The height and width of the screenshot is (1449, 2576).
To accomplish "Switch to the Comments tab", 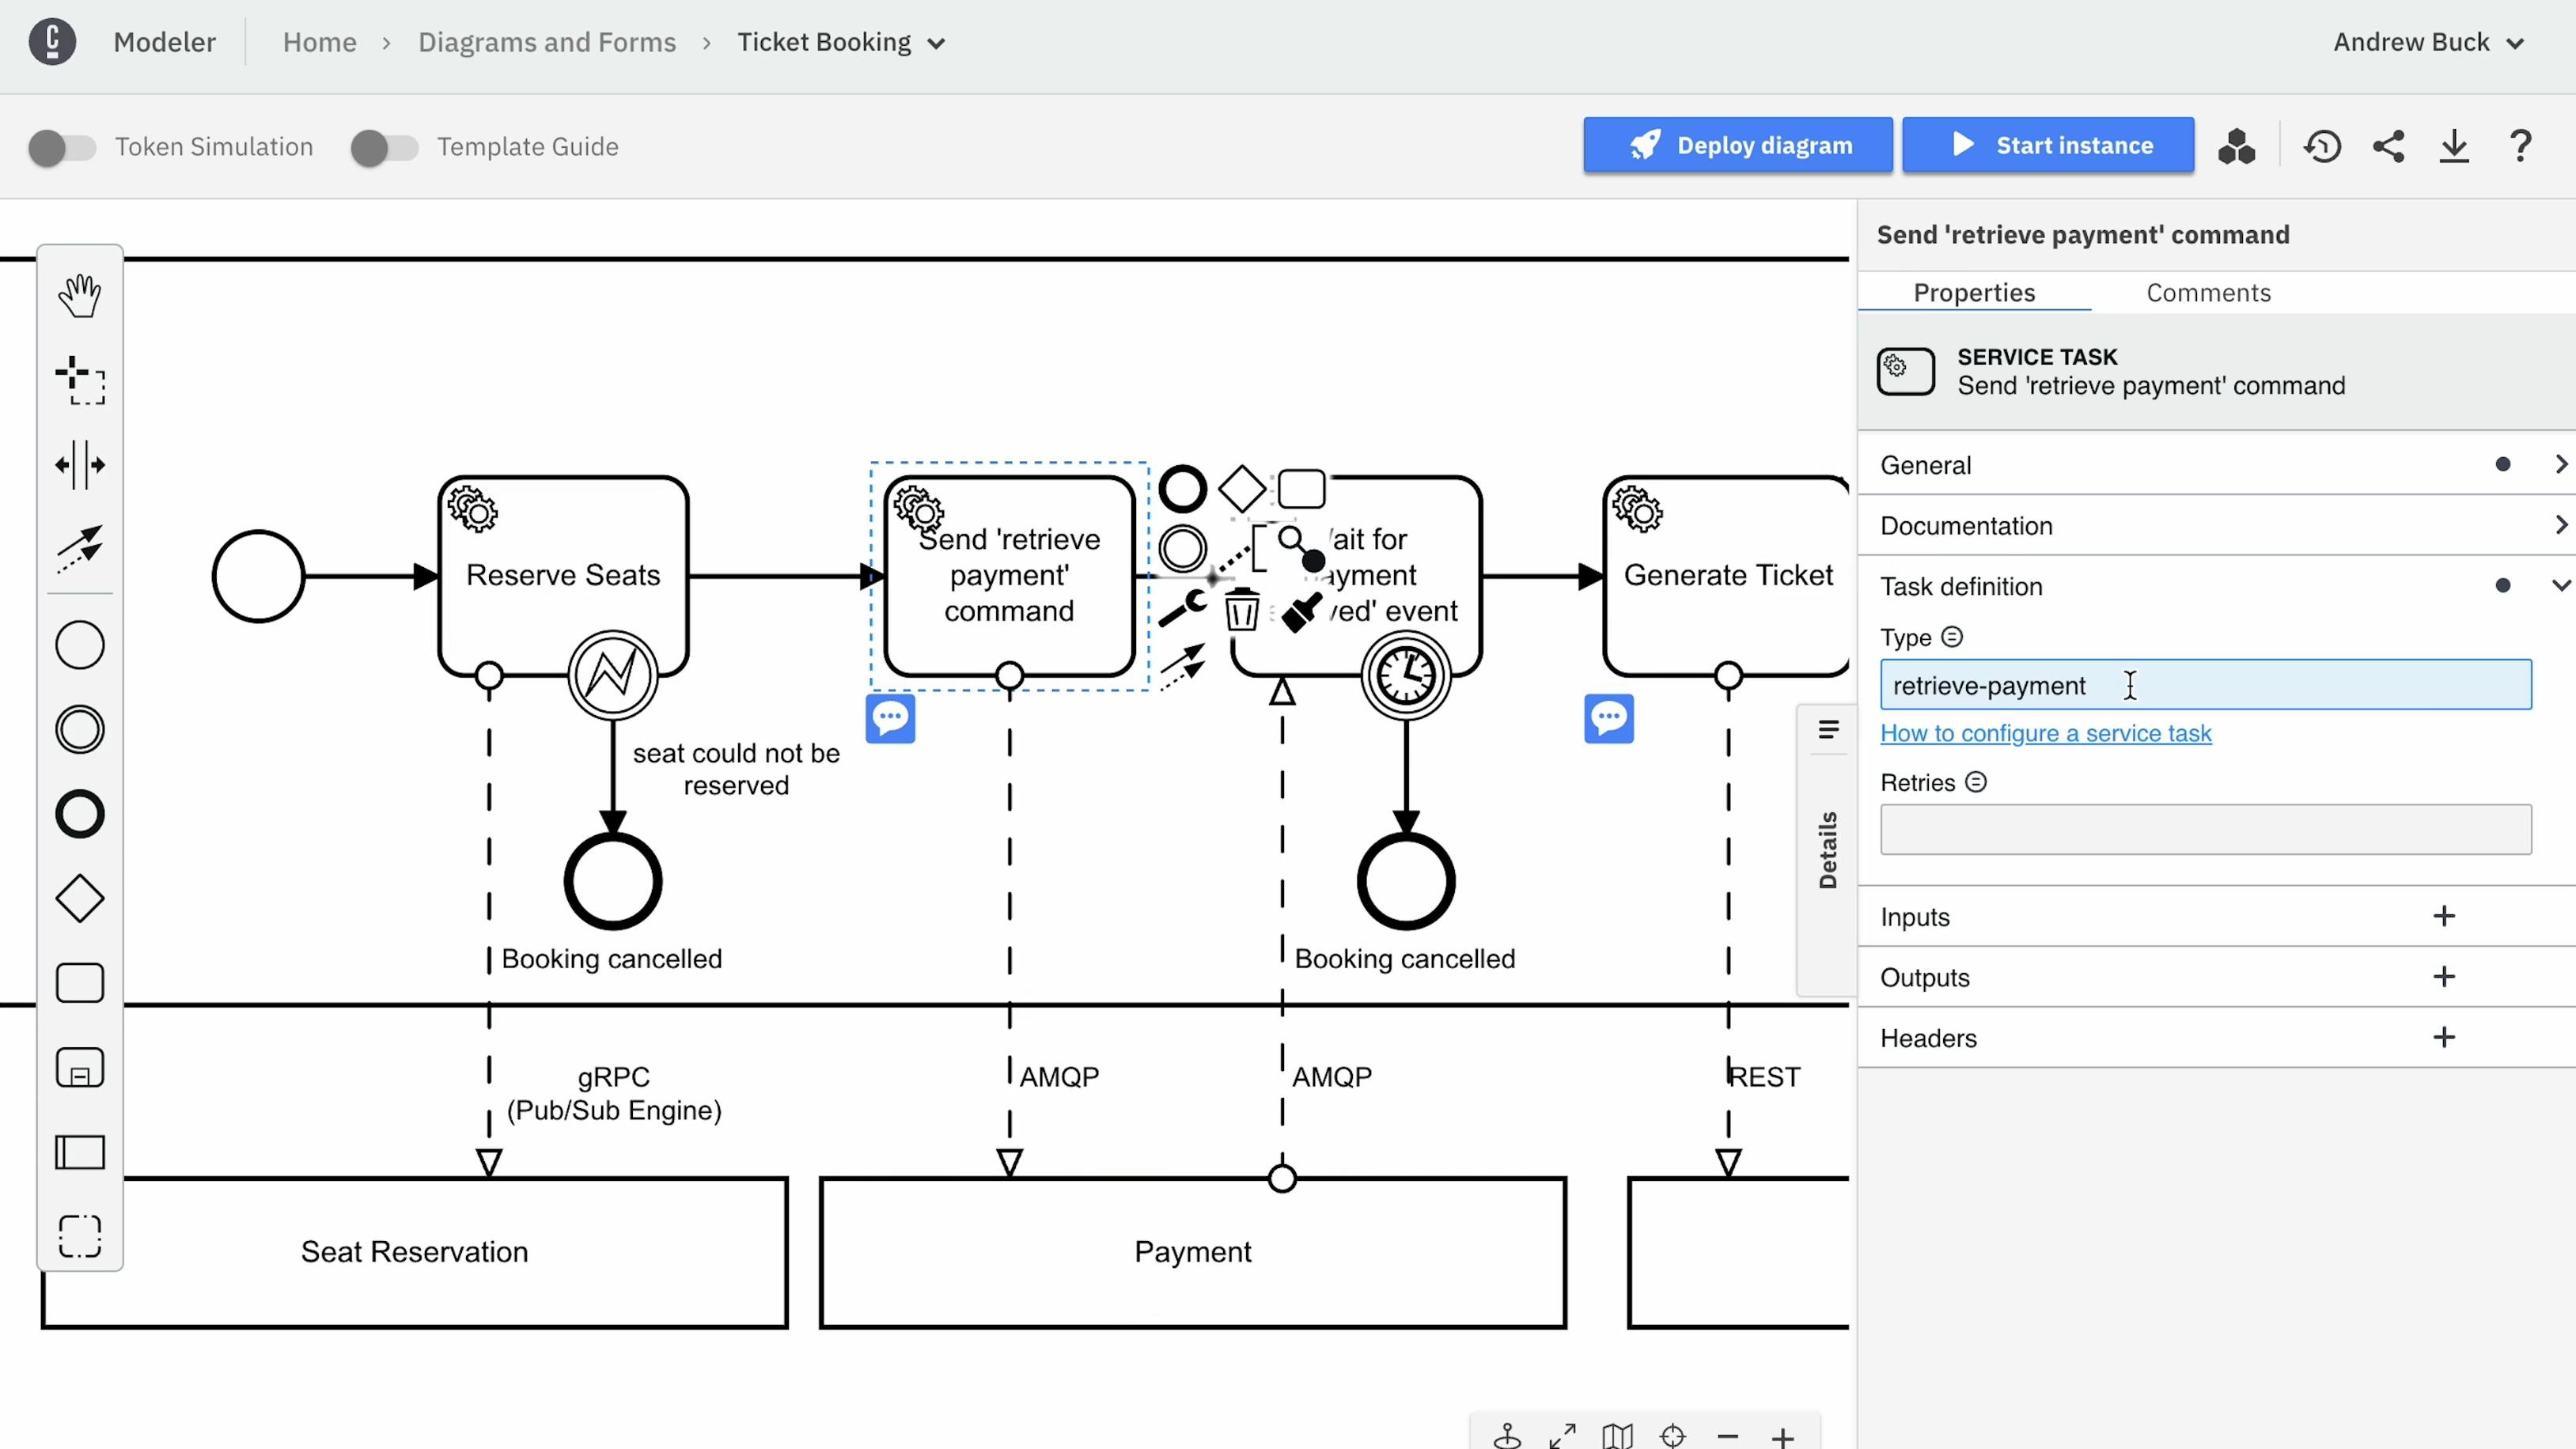I will click(2208, 293).
